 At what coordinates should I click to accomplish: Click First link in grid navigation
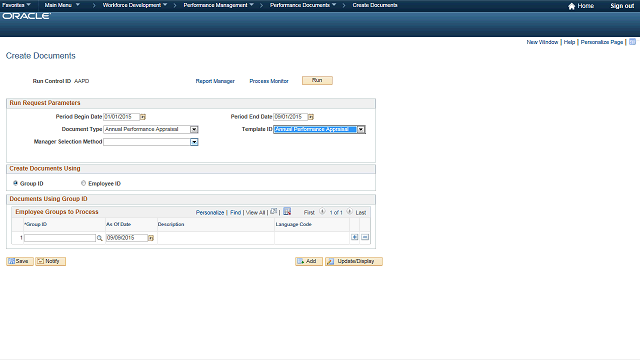coord(309,213)
